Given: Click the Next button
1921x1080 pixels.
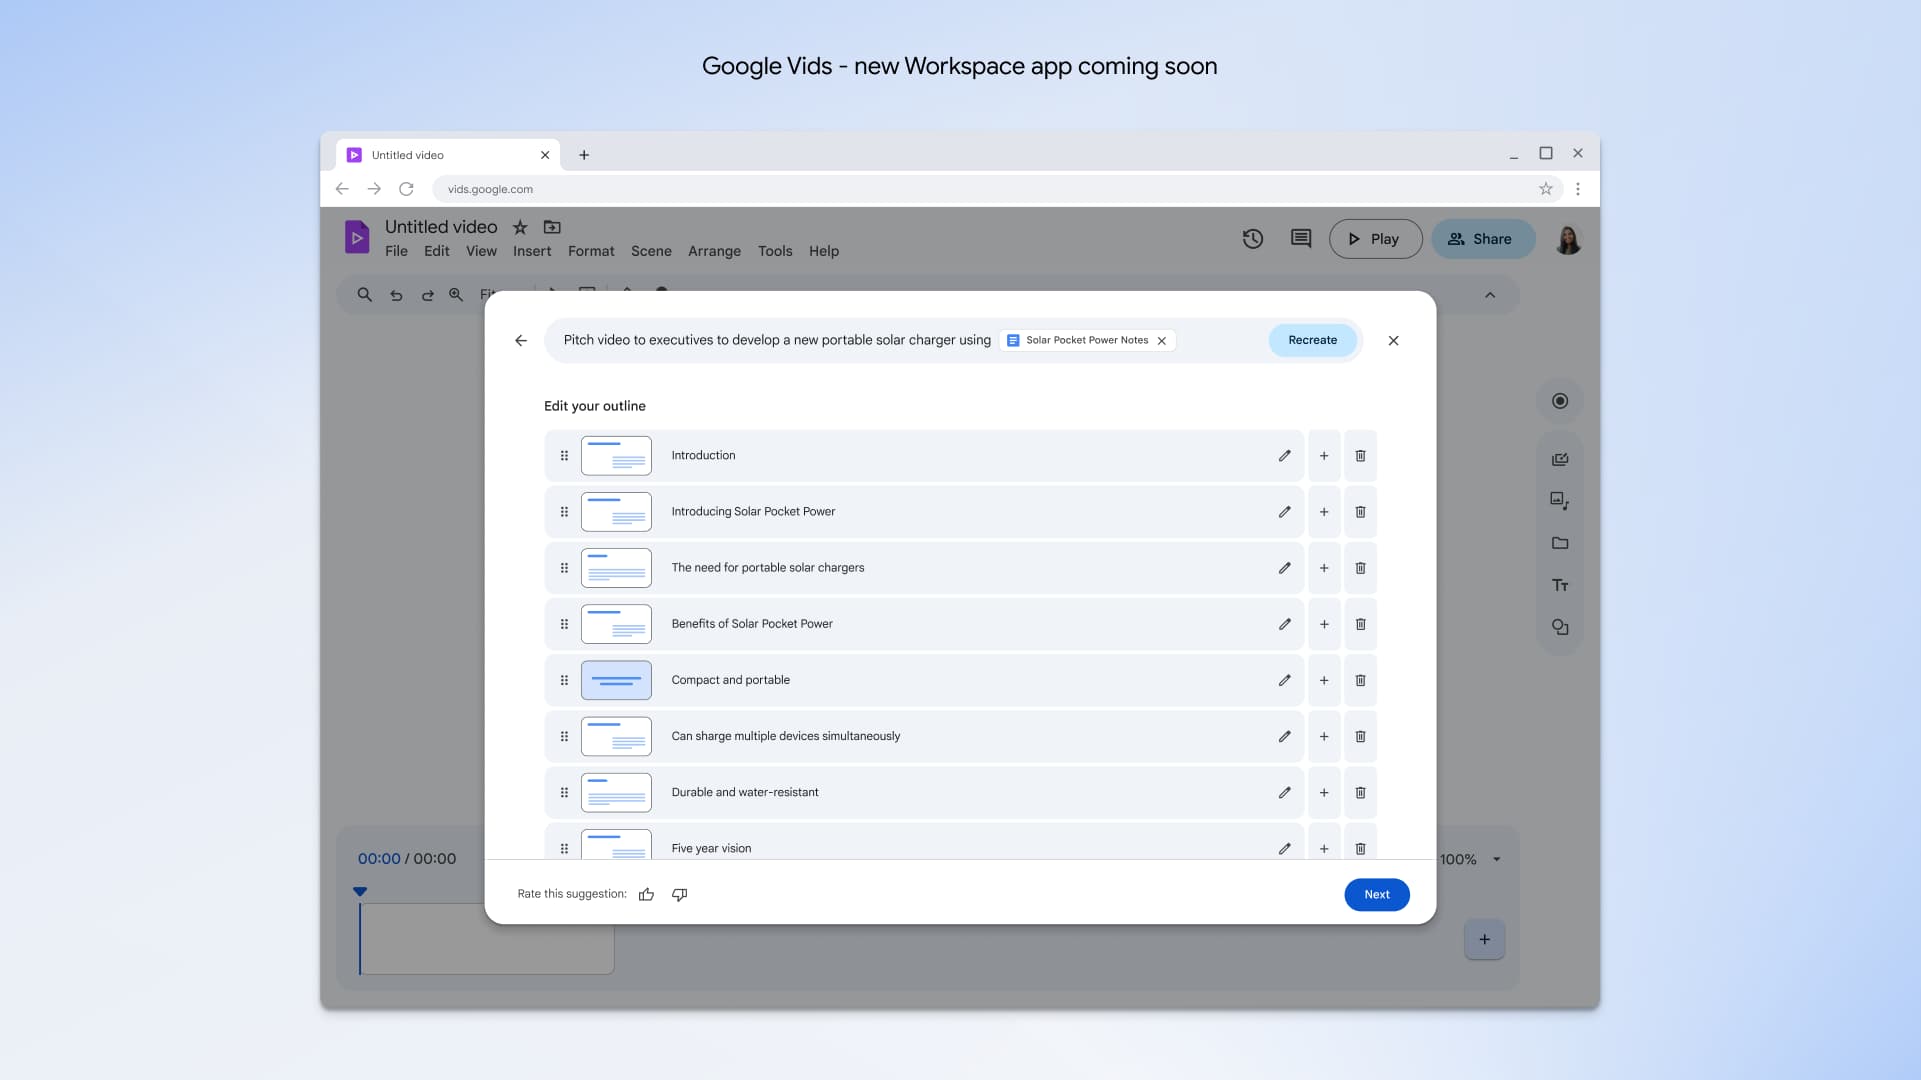Looking at the screenshot, I should (x=1377, y=894).
